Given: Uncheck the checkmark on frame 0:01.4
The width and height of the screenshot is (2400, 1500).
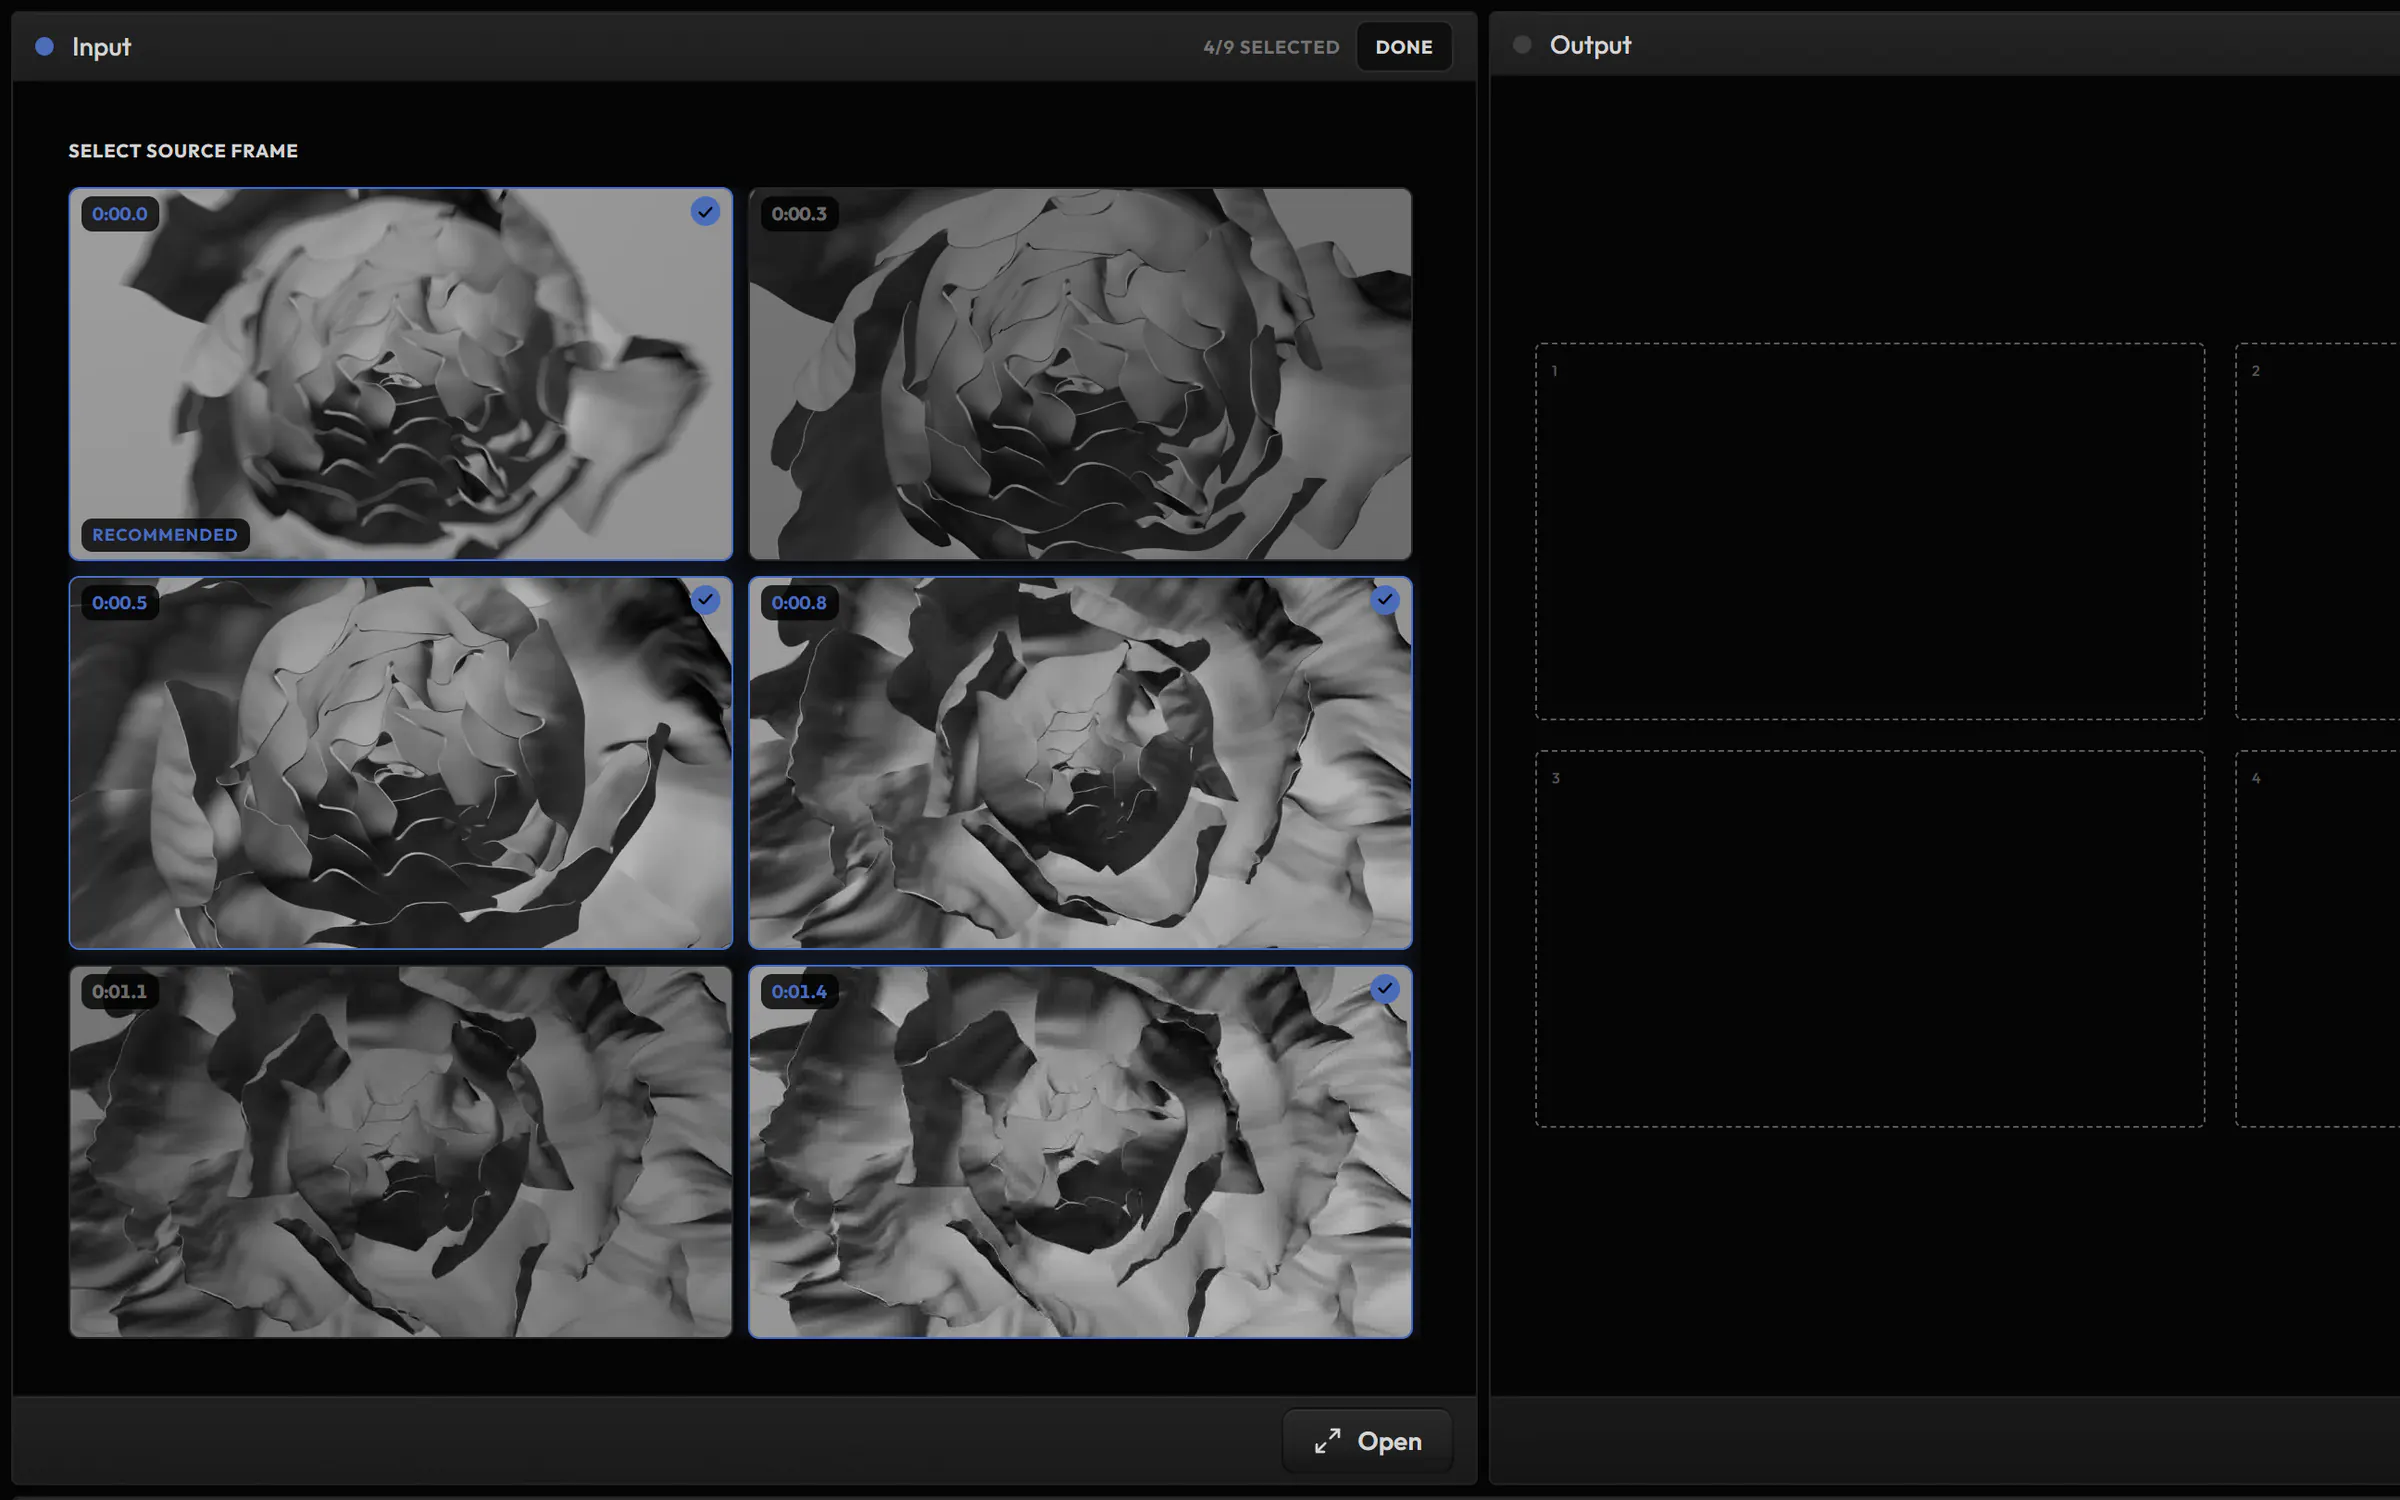Looking at the screenshot, I should (1384, 989).
